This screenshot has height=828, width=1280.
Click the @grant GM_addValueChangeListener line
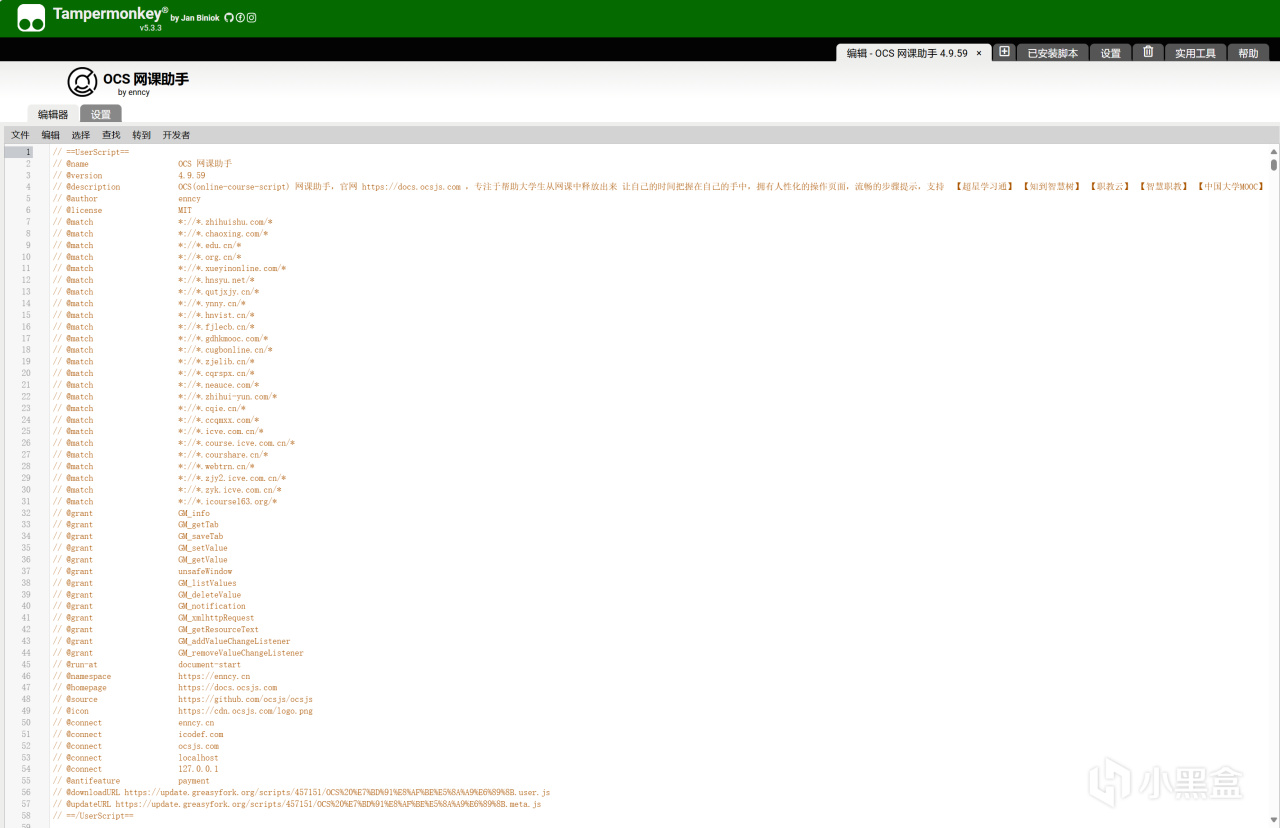pyautogui.click(x=172, y=641)
